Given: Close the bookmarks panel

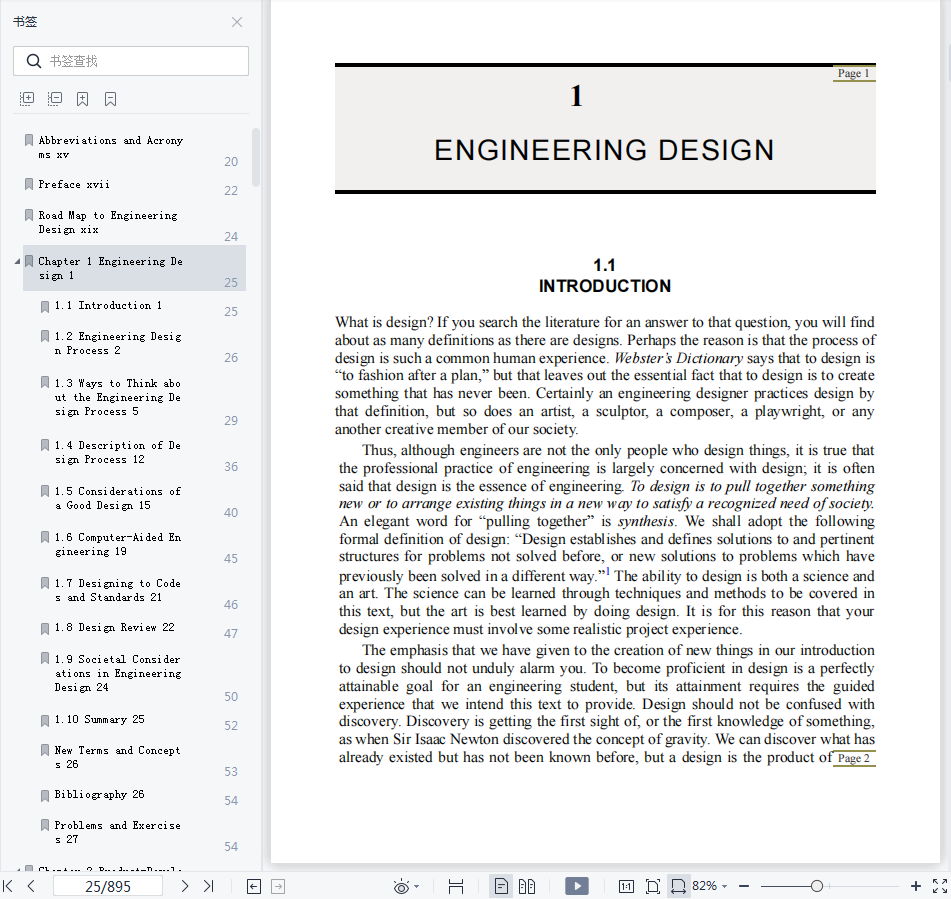Looking at the screenshot, I should point(237,22).
